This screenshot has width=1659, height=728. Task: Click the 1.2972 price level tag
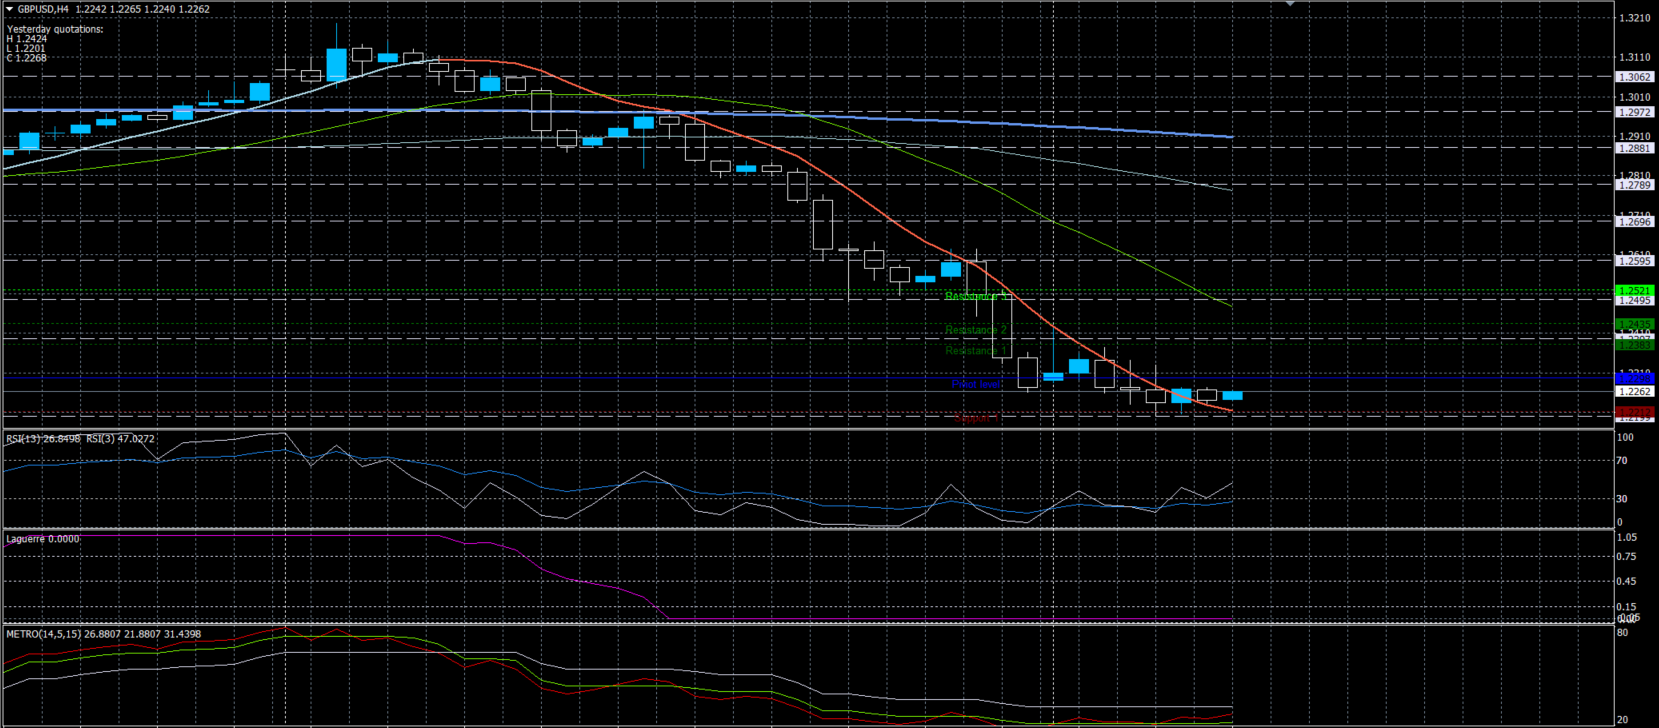tap(1635, 113)
